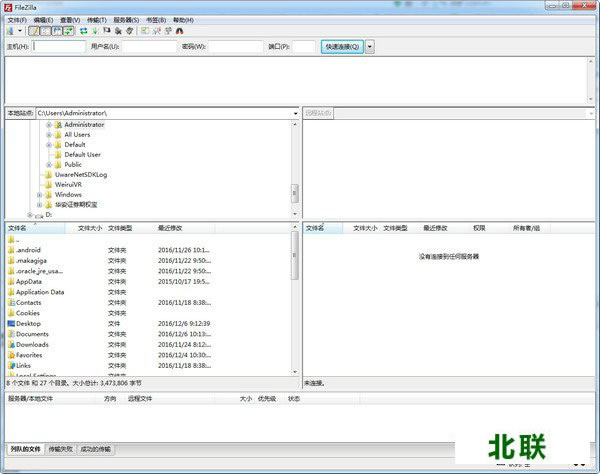Open the filename filters dialog icon
The width and height of the screenshot is (600, 474).
[x=145, y=31]
